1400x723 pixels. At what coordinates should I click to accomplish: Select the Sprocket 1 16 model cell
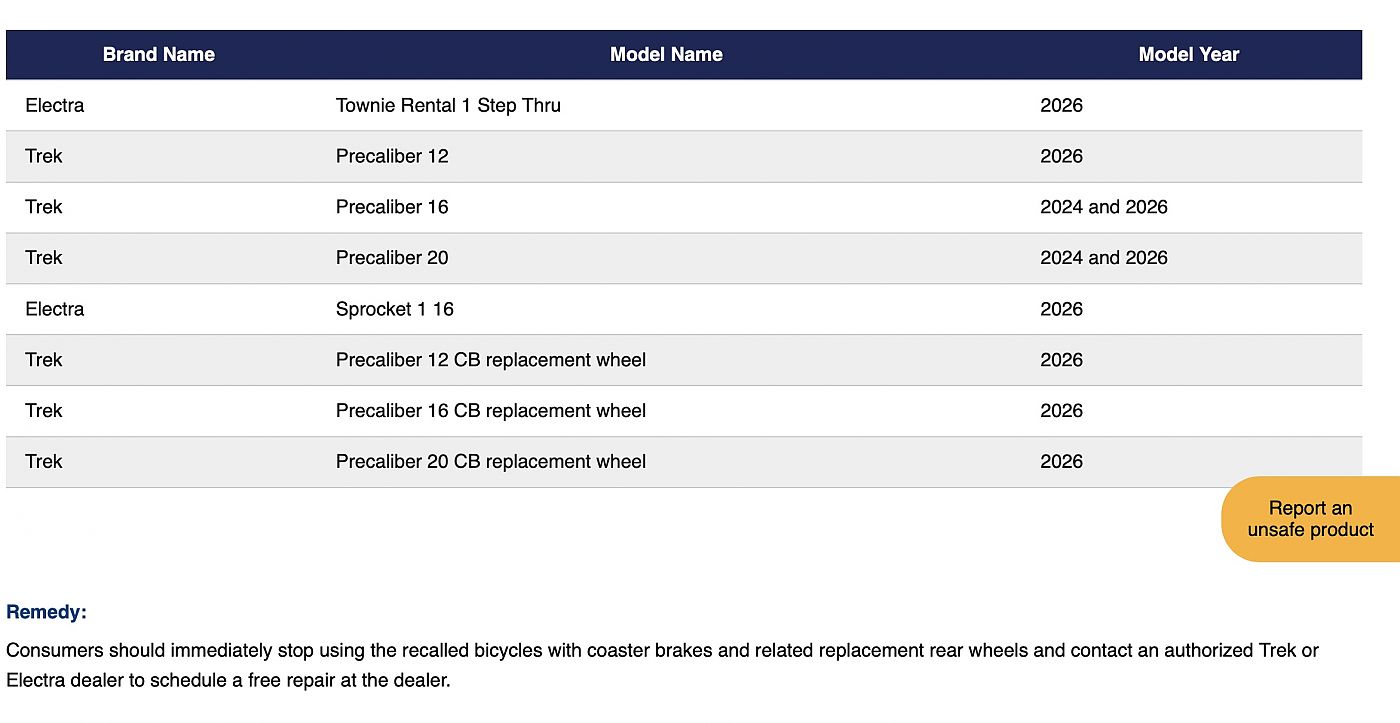[394, 309]
